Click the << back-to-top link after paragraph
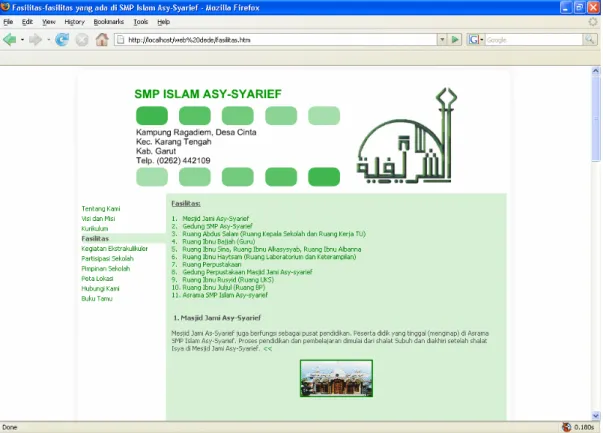Screen dimensions: 603x433 268,349
